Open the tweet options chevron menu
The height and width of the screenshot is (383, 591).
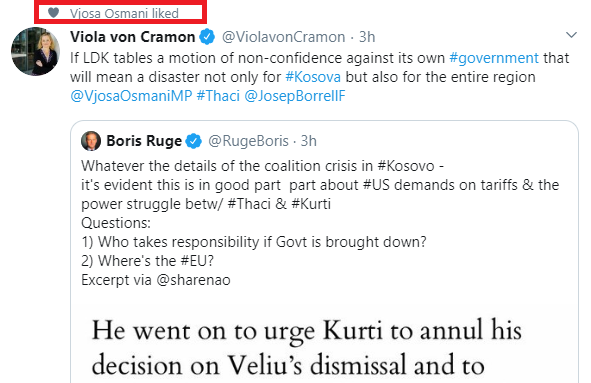click(x=571, y=35)
